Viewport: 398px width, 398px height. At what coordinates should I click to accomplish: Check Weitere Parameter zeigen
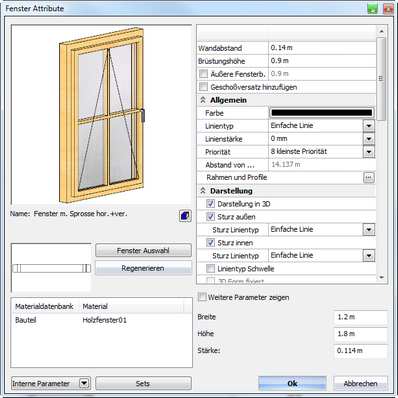[202, 297]
